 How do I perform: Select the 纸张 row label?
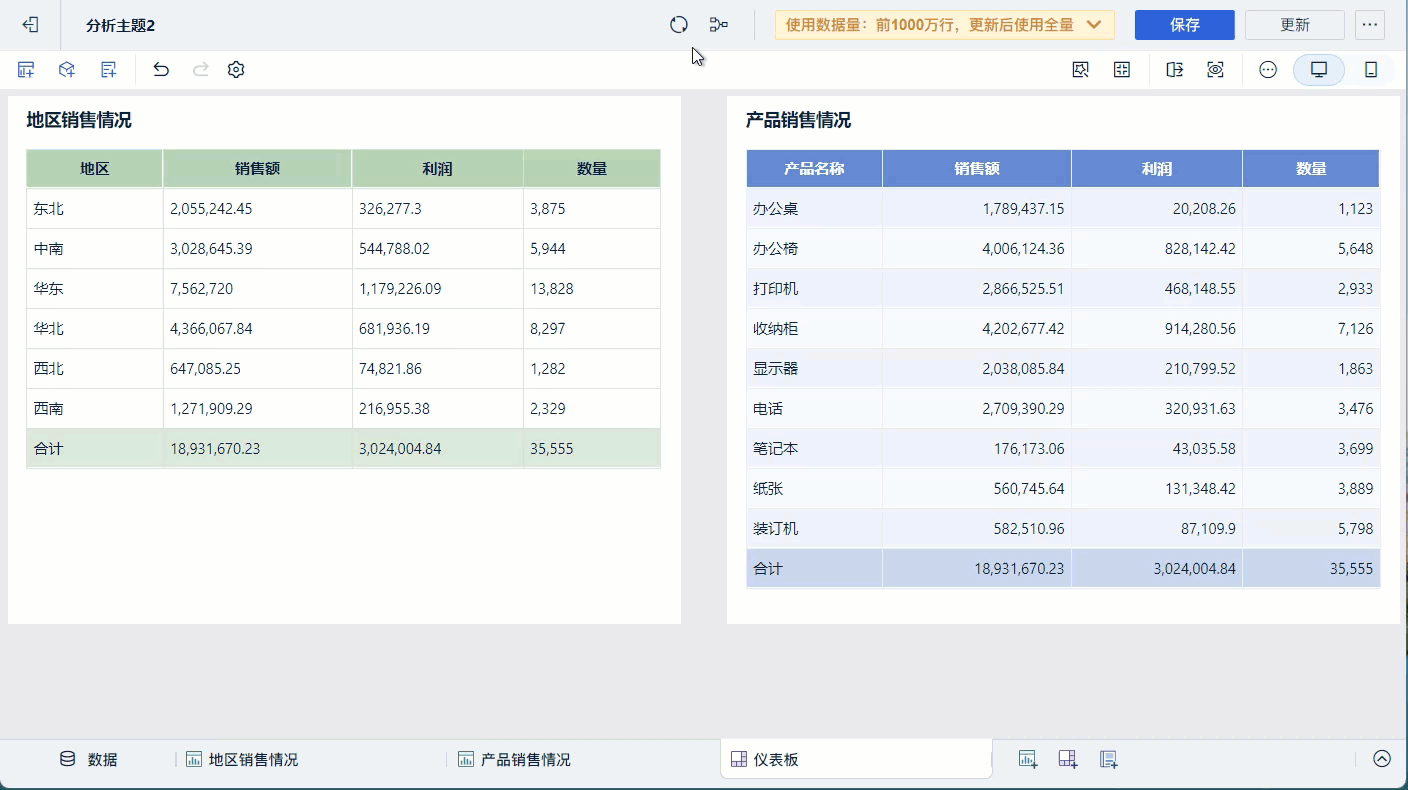(x=768, y=489)
